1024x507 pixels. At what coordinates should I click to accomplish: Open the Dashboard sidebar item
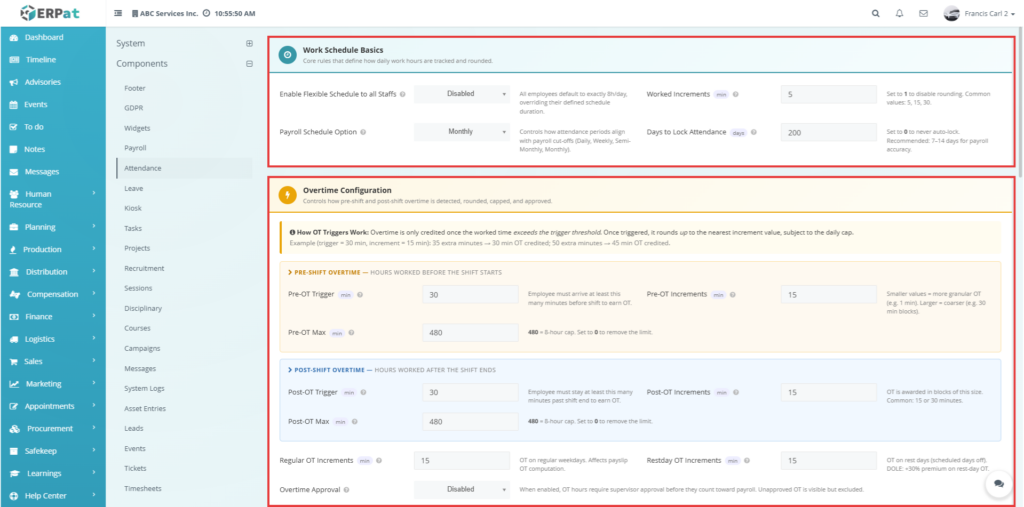tap(44, 38)
